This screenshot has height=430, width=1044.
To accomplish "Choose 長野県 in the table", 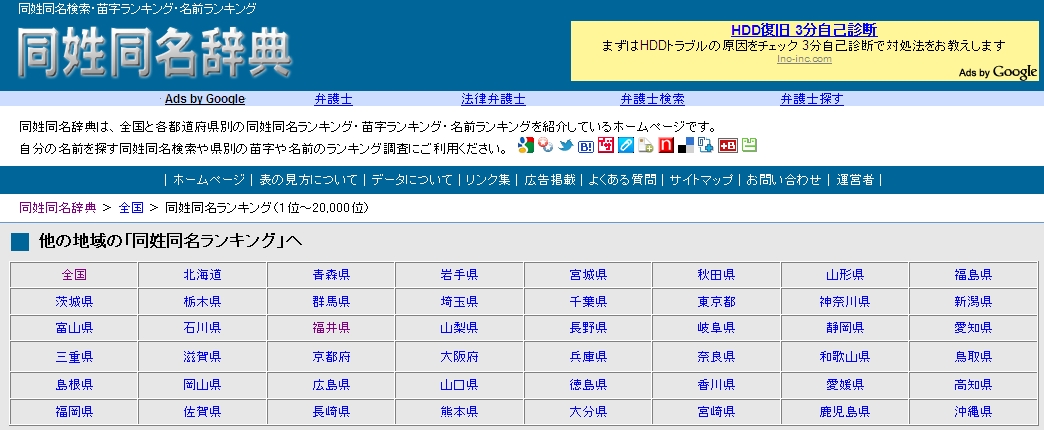I will coord(588,327).
